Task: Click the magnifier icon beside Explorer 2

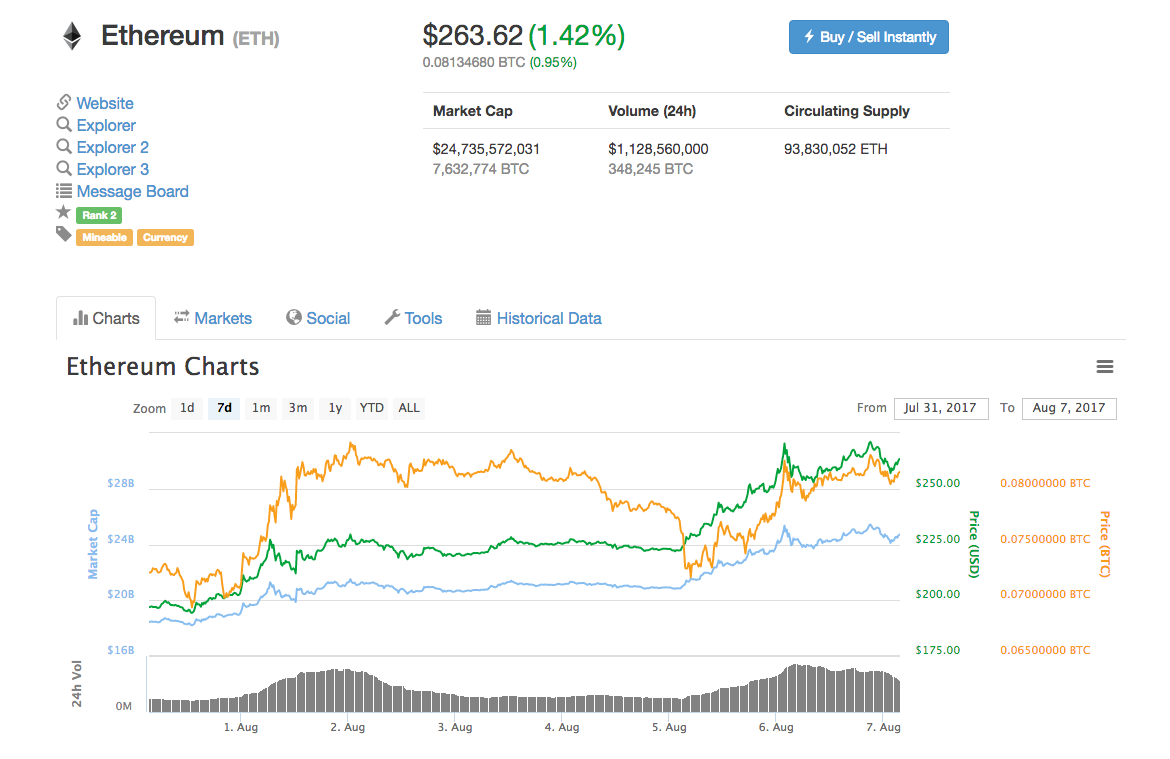Action: [64, 146]
